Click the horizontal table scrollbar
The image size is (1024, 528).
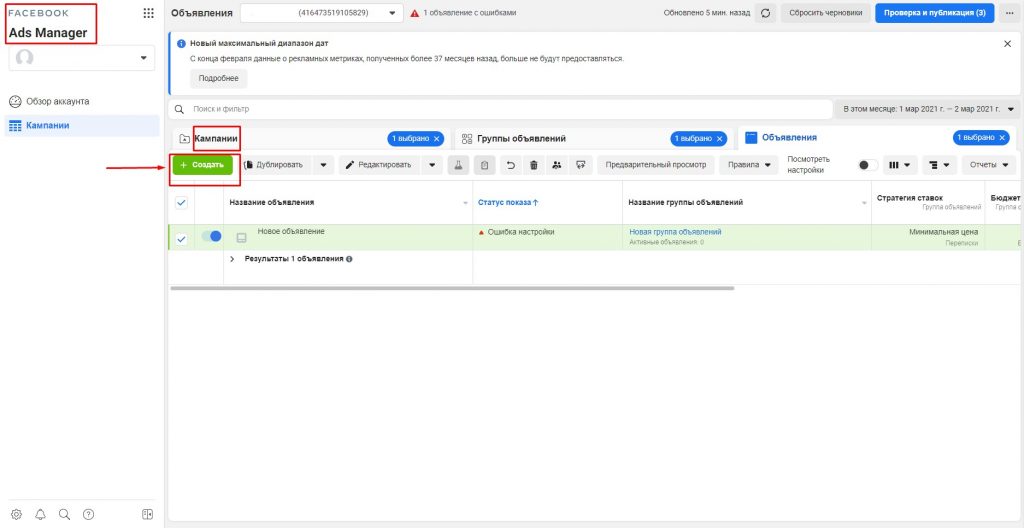pos(452,288)
